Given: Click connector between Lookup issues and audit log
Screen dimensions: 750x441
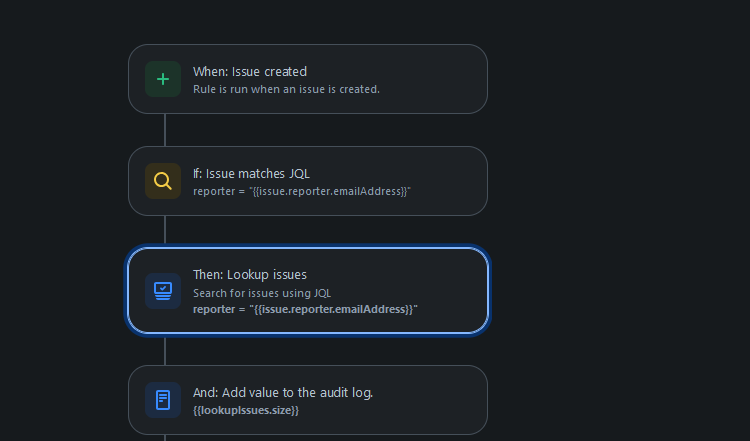Looking at the screenshot, I should (165, 351).
